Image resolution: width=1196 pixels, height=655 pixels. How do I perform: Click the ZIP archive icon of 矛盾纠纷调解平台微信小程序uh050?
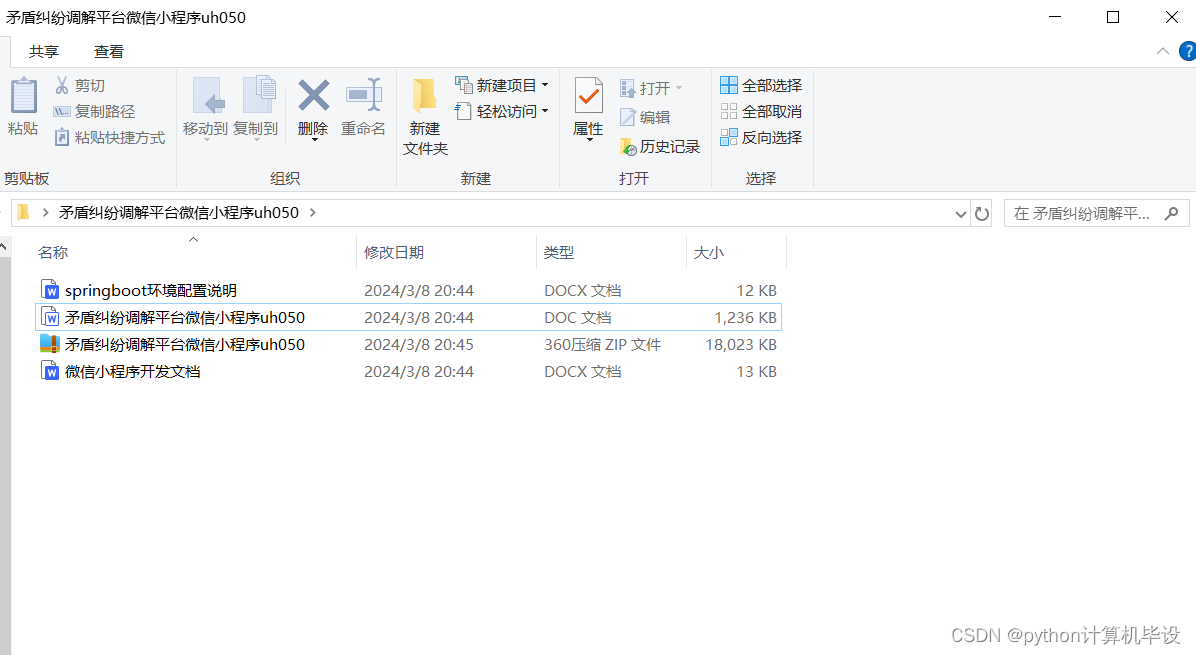[50, 344]
